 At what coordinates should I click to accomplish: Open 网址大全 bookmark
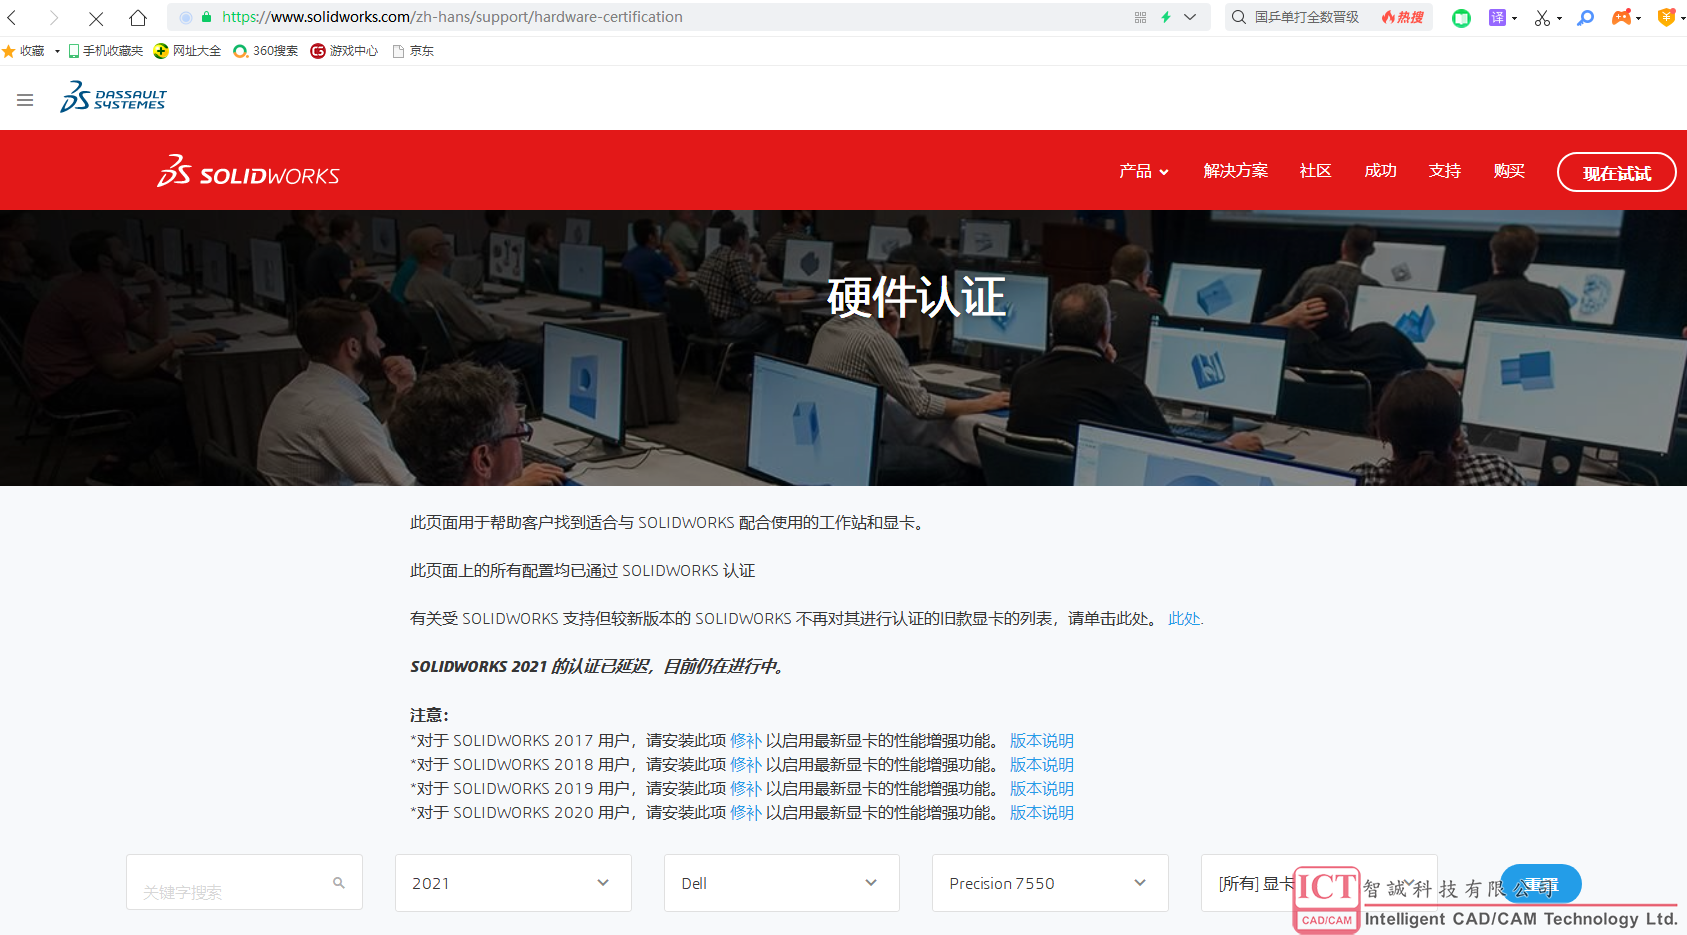click(187, 51)
